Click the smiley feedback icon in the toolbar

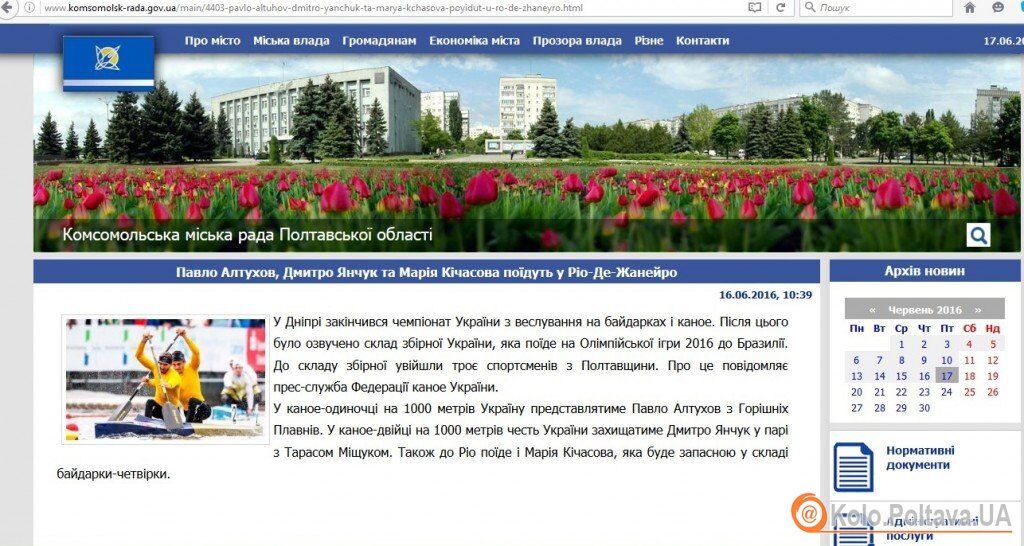click(998, 8)
